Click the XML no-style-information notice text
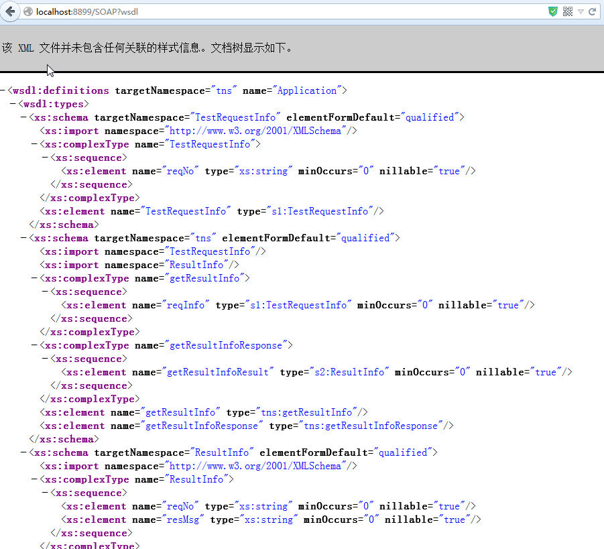The image size is (604, 549). (147, 48)
